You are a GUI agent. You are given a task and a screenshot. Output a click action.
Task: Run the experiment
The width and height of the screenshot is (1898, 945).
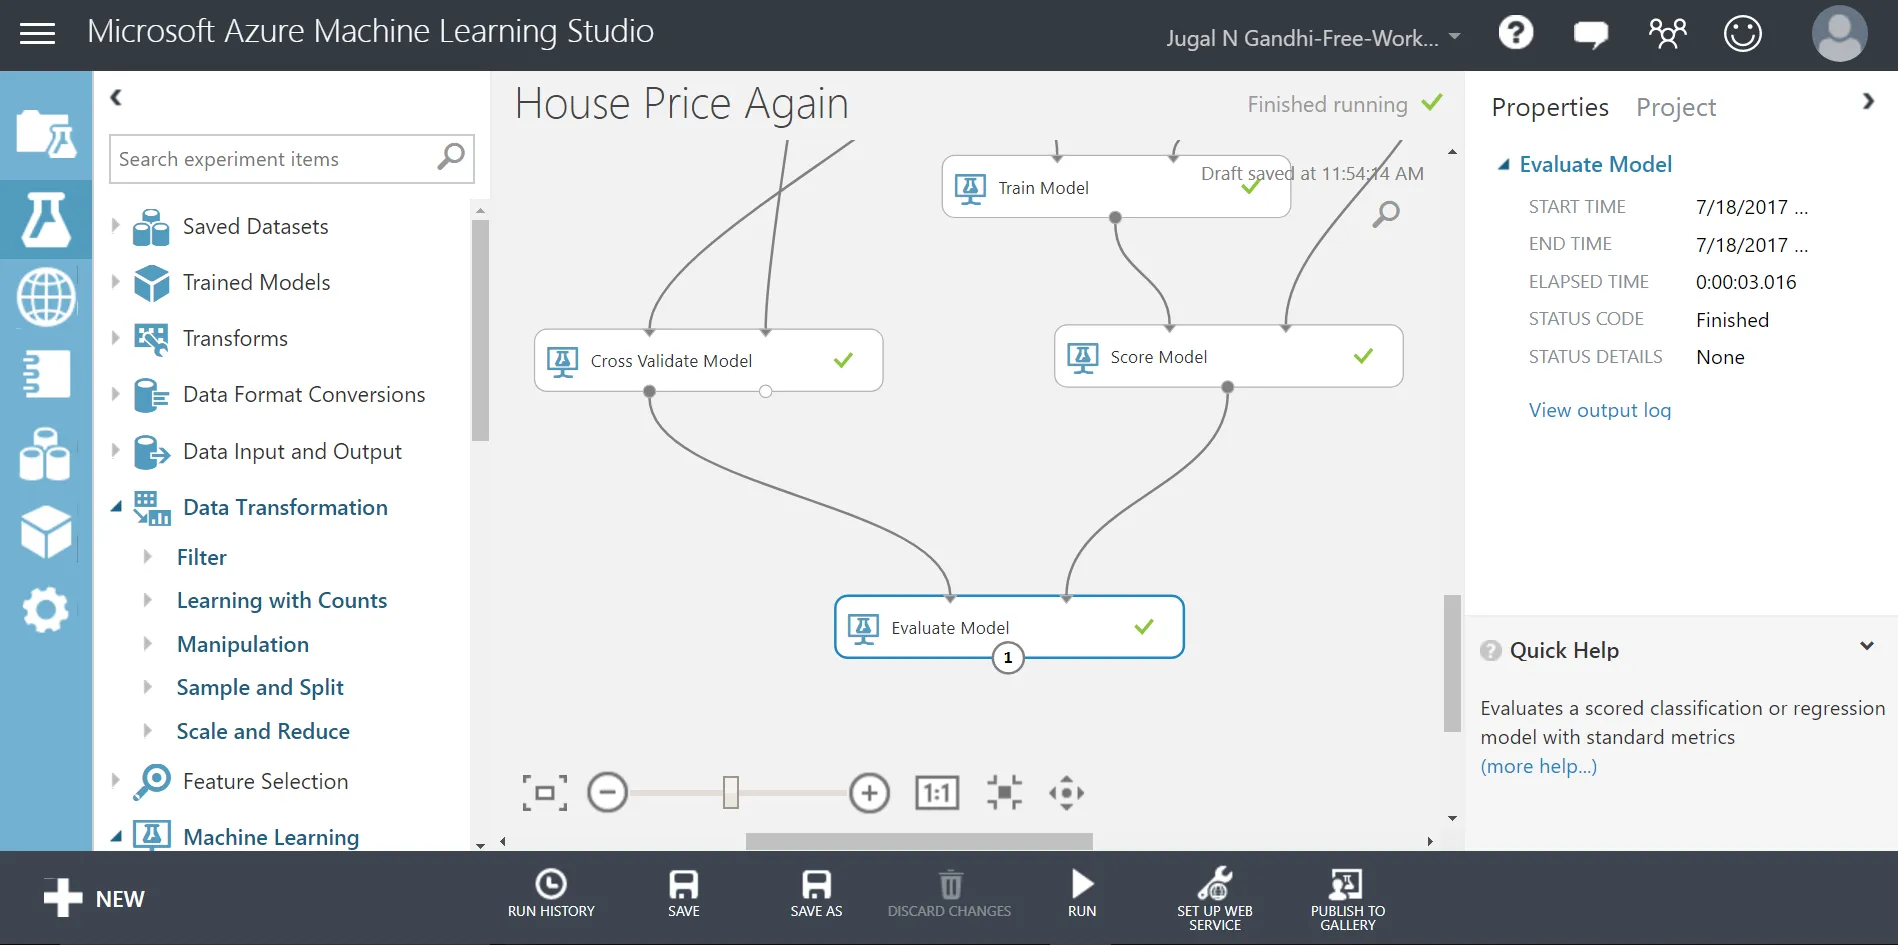1082,893
